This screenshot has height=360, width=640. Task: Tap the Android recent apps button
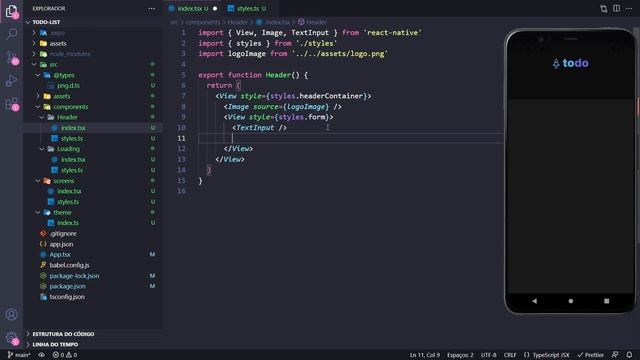607,301
